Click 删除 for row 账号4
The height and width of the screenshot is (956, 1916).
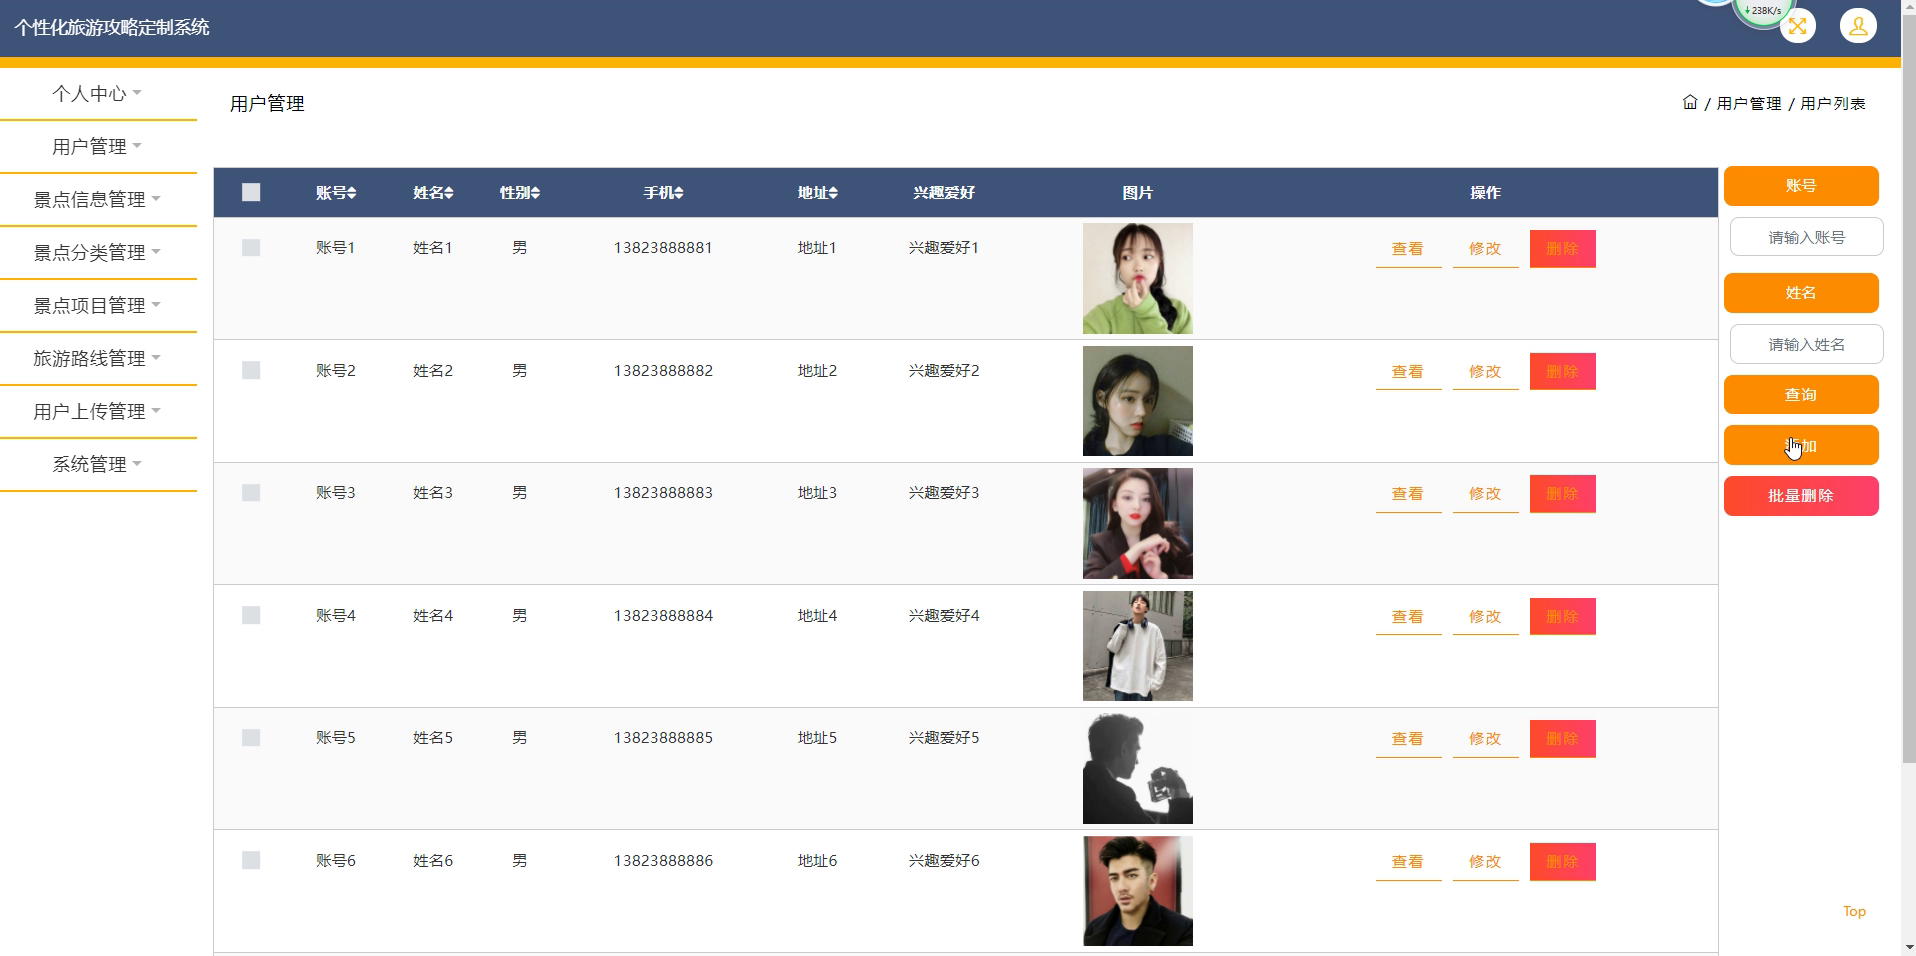1562,617
